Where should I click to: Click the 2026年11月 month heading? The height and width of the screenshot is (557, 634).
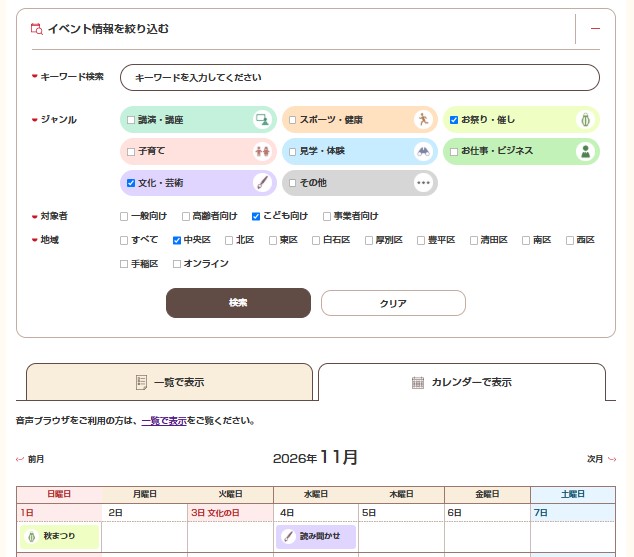pyautogui.click(x=315, y=458)
